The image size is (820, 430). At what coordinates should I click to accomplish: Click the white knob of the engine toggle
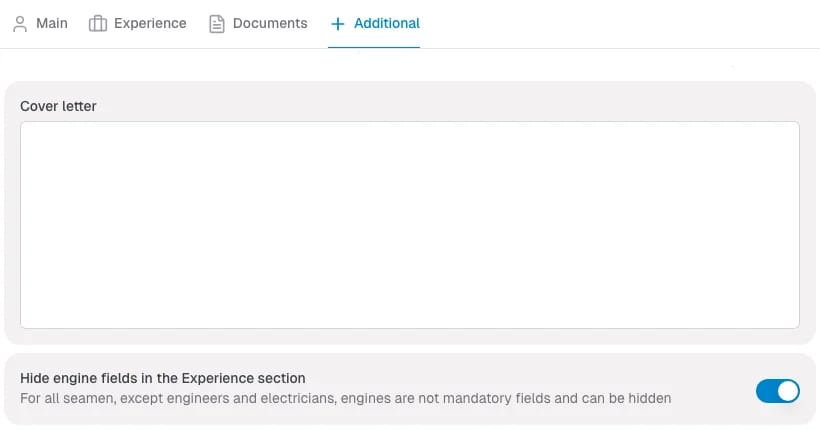[x=788, y=390]
